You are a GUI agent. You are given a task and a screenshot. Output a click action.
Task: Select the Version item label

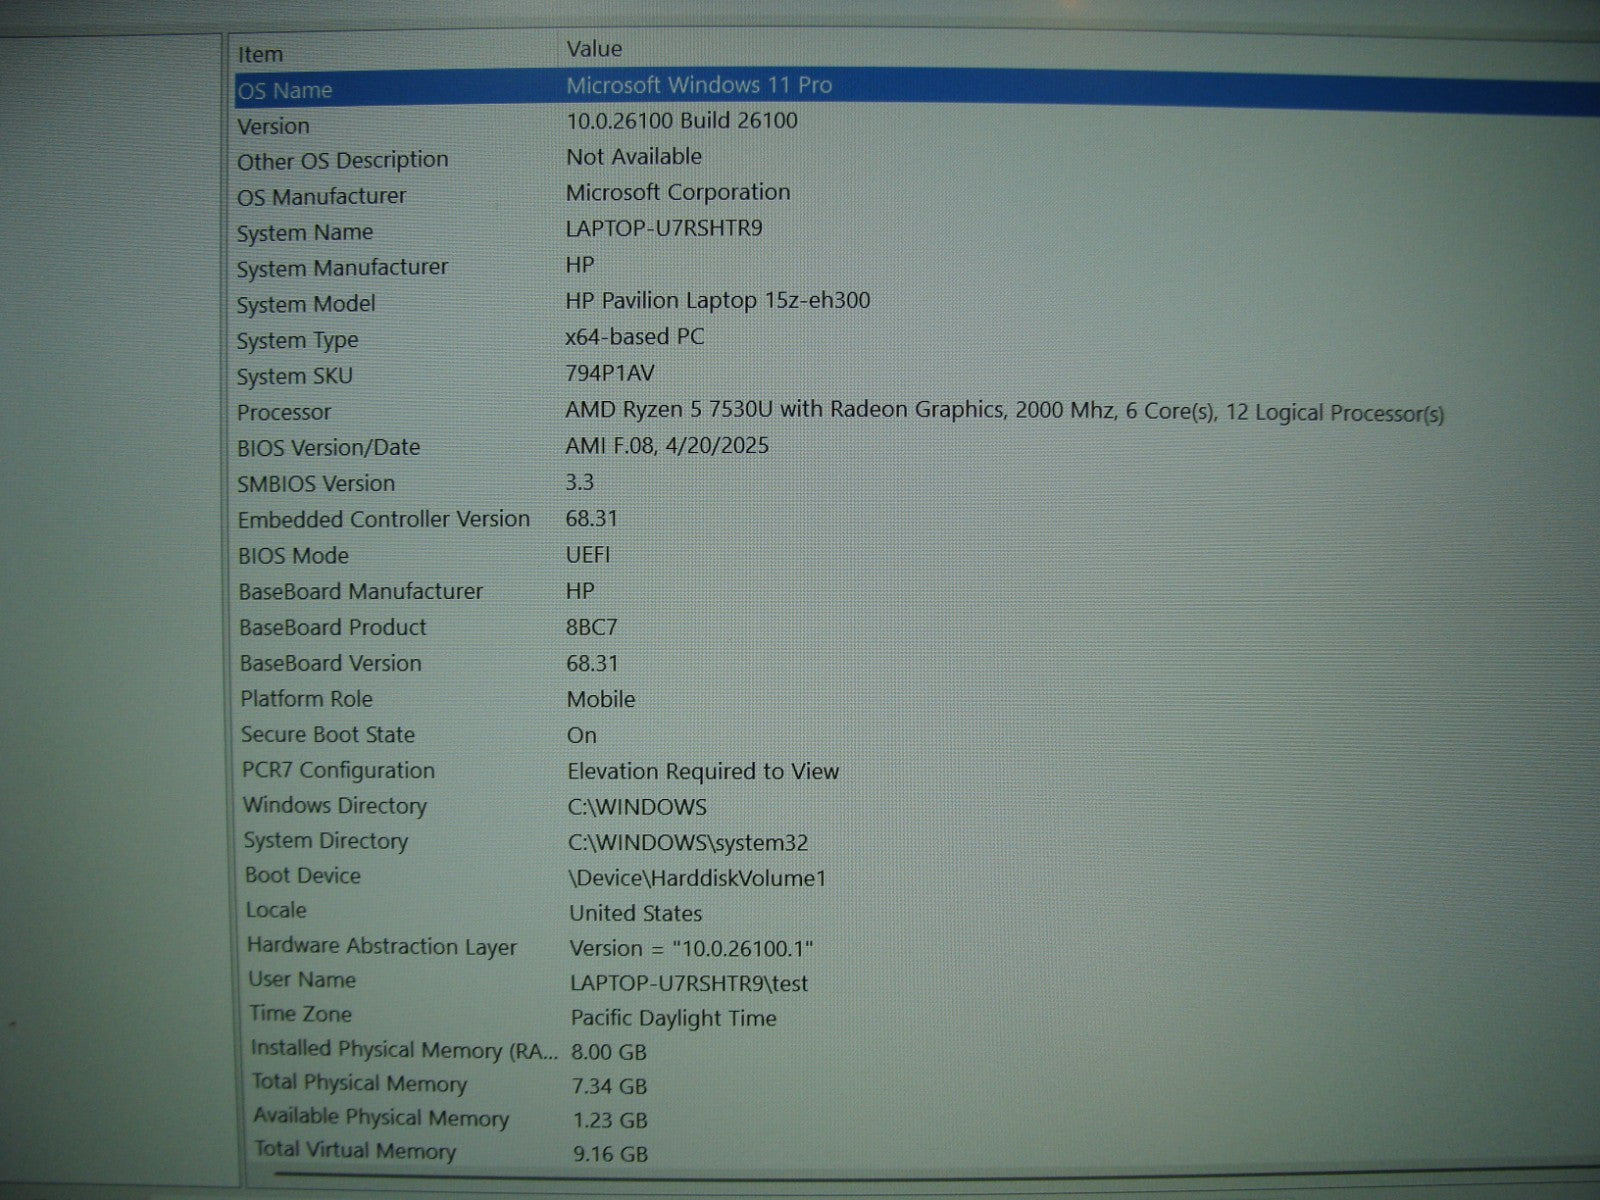(273, 126)
